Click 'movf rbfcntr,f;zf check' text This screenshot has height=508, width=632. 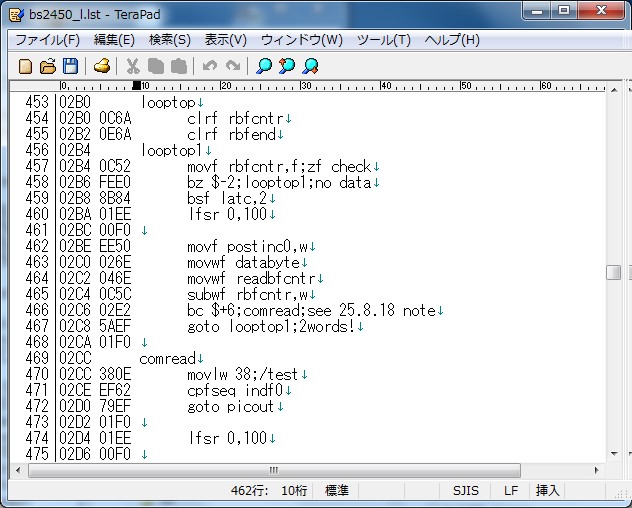[279, 167]
